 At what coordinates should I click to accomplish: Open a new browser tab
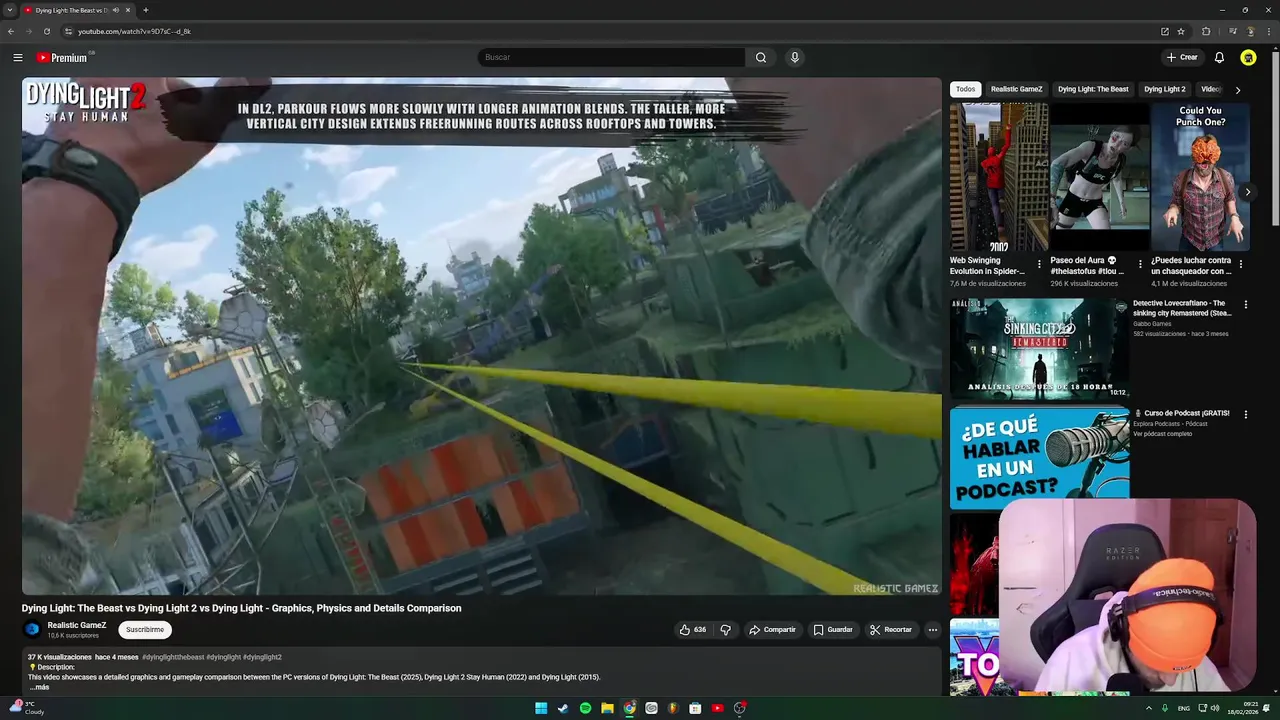click(x=146, y=10)
